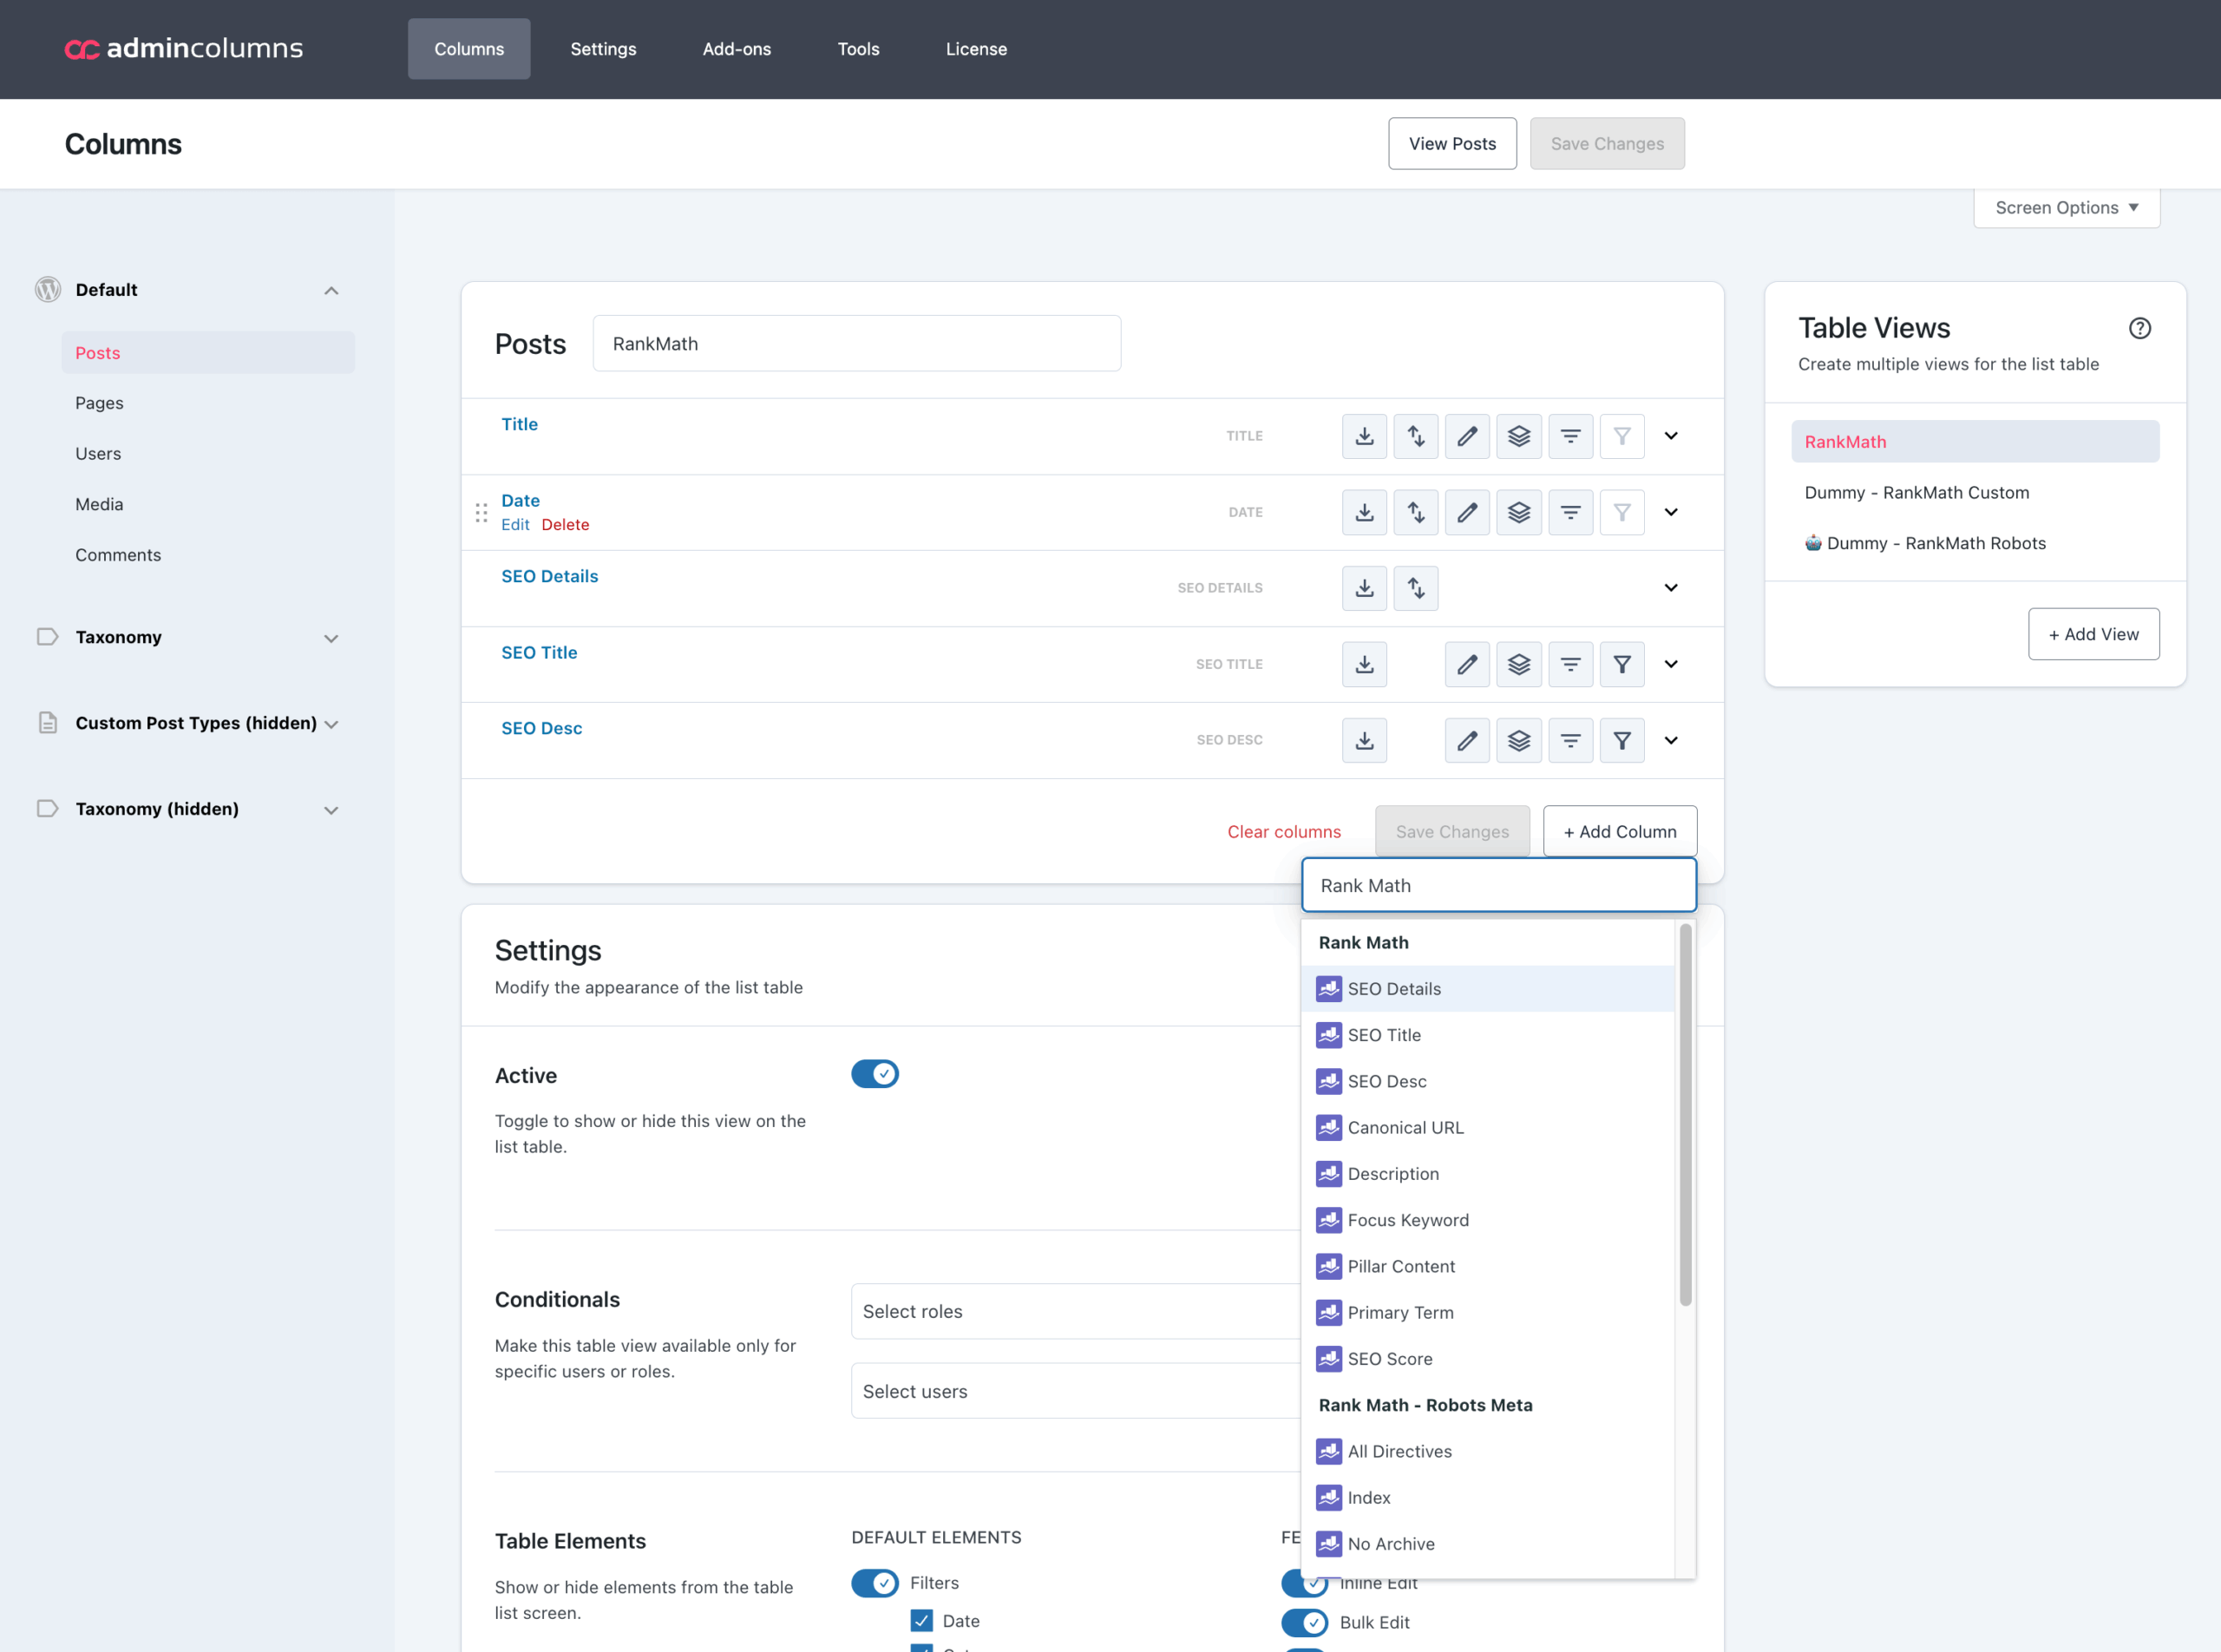Image resolution: width=2221 pixels, height=1652 pixels.
Task: Click the smart filter lines icon in Title row
Action: (1570, 436)
